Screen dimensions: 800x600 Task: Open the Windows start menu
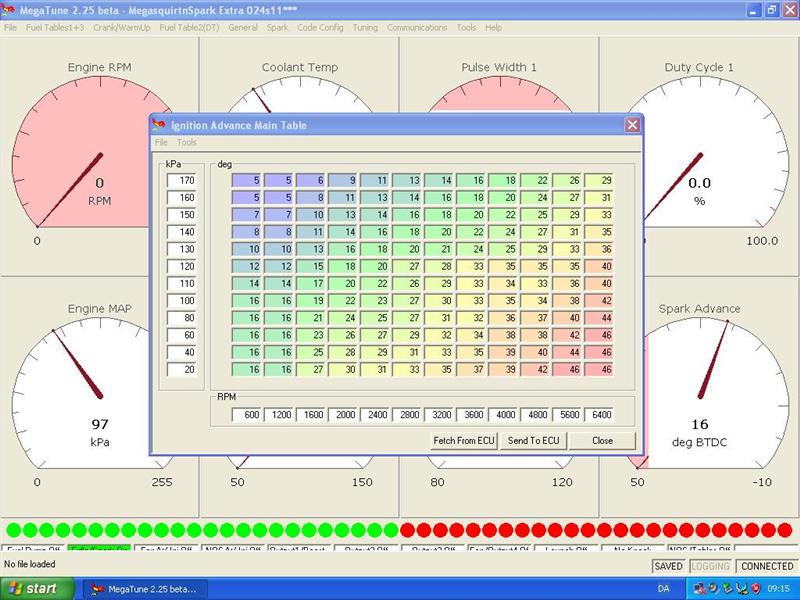click(36, 589)
